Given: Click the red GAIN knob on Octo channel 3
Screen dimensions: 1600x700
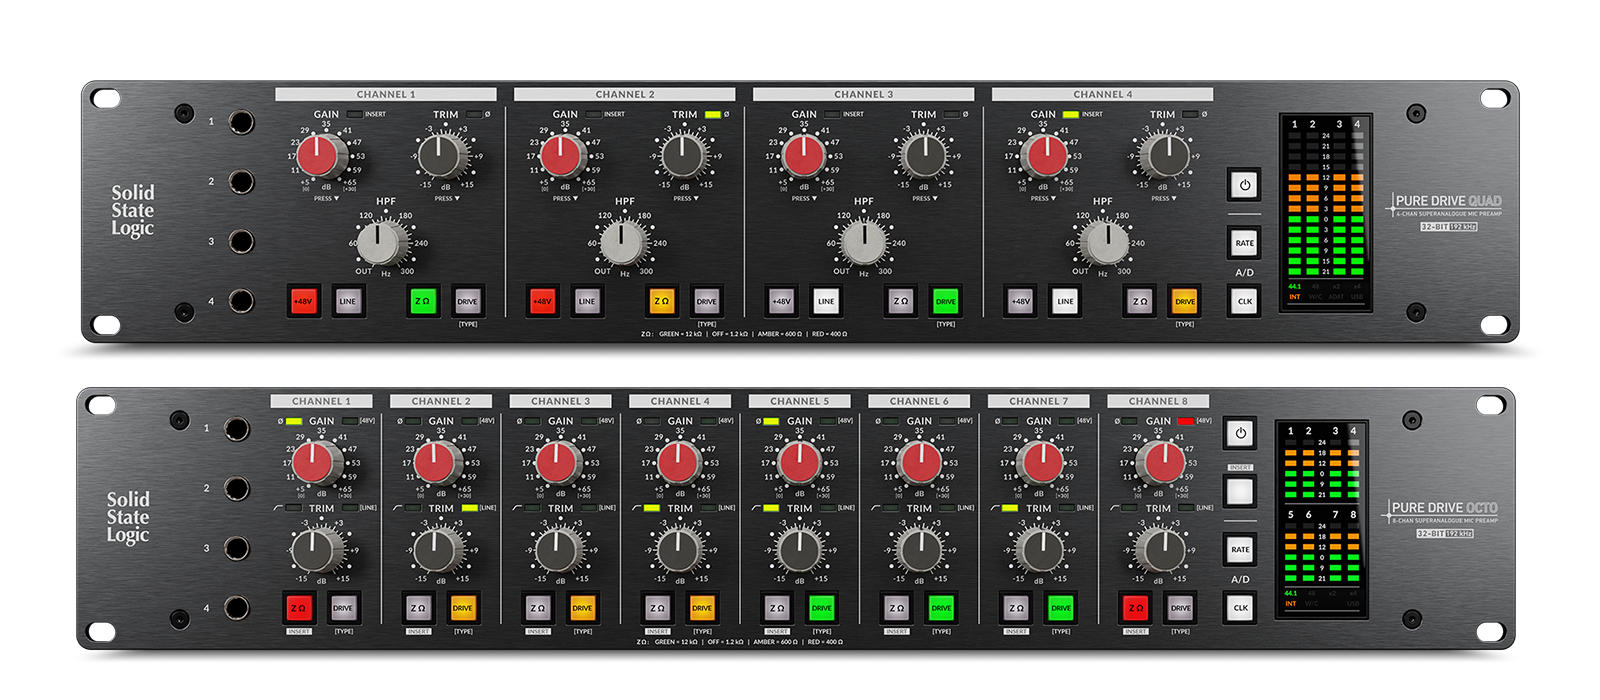Looking at the screenshot, I should (556, 463).
